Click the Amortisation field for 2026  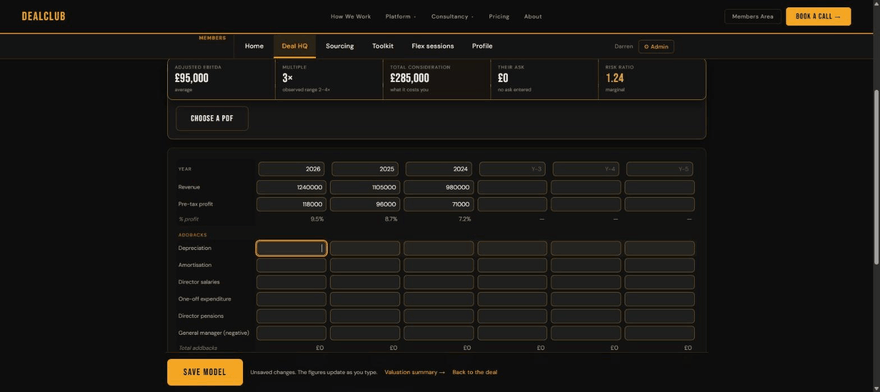[291, 265]
